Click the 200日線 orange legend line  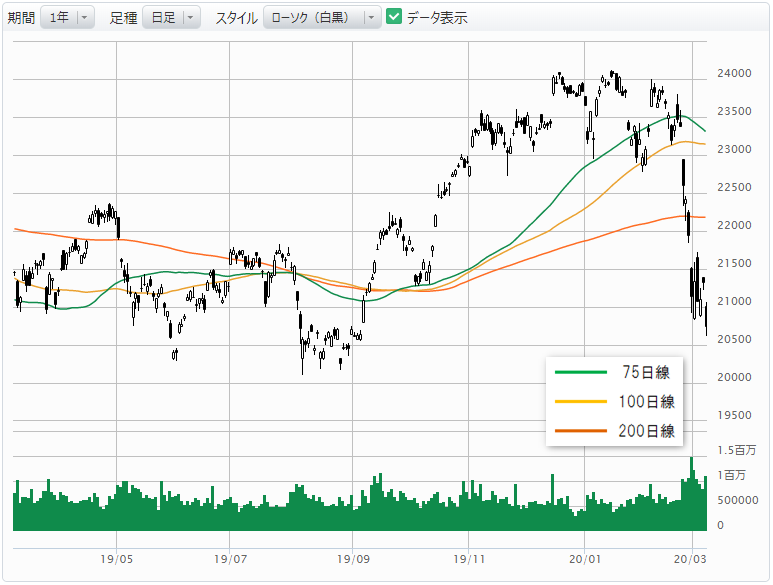point(581,431)
